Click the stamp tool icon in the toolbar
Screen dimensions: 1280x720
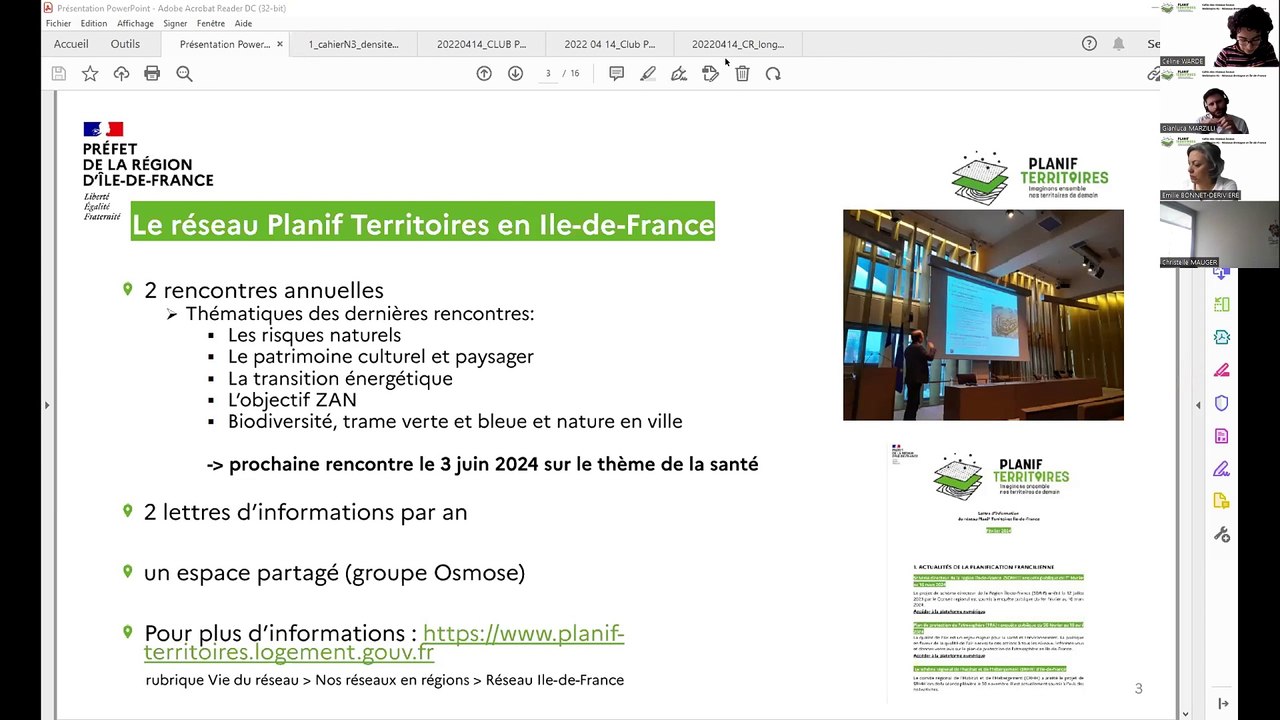click(x=710, y=73)
